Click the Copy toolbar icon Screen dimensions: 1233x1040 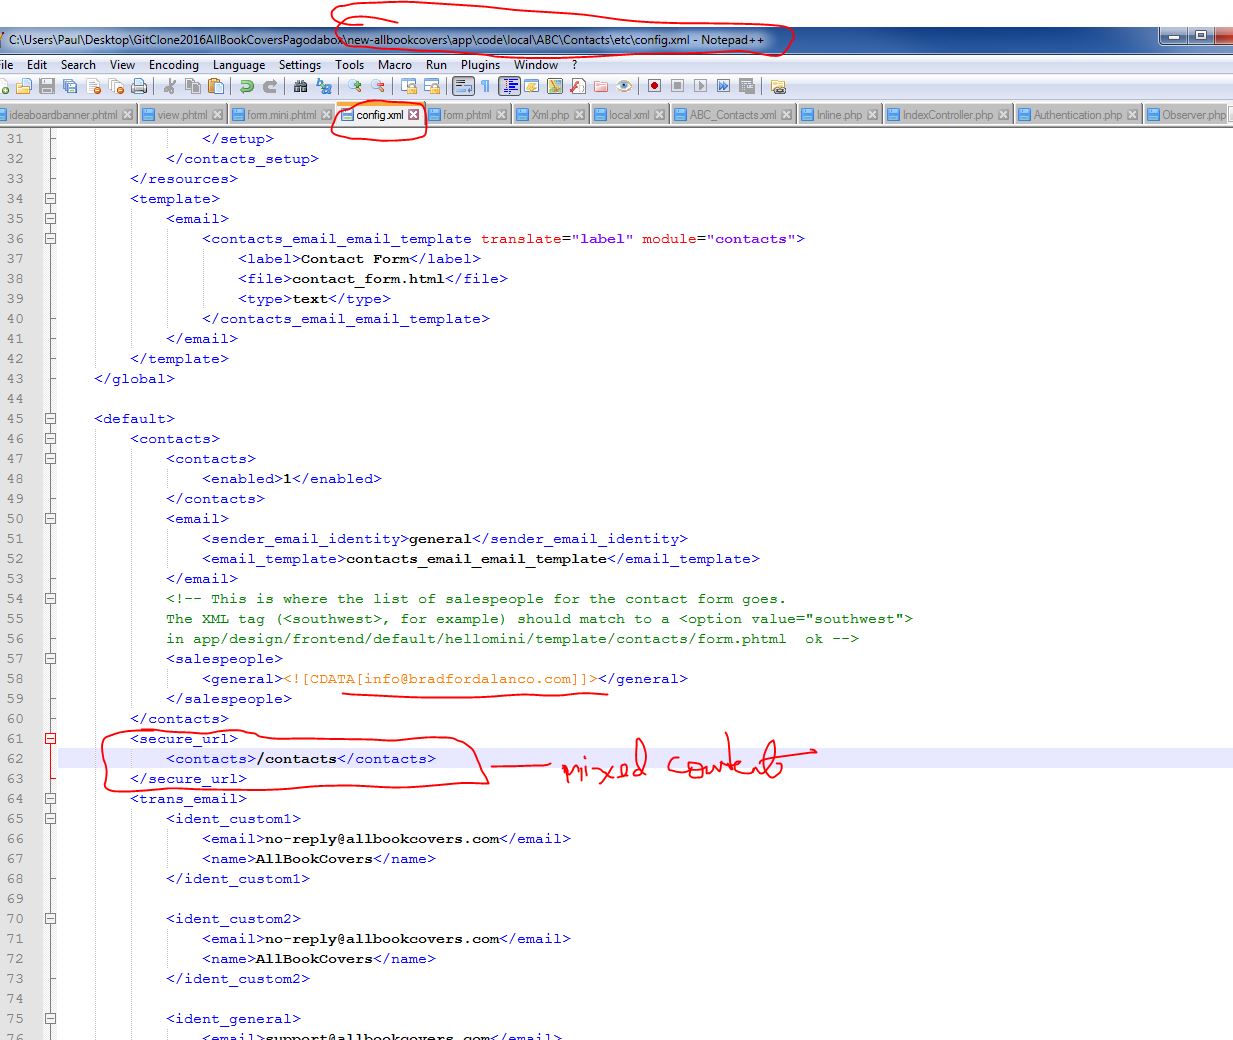pos(193,86)
